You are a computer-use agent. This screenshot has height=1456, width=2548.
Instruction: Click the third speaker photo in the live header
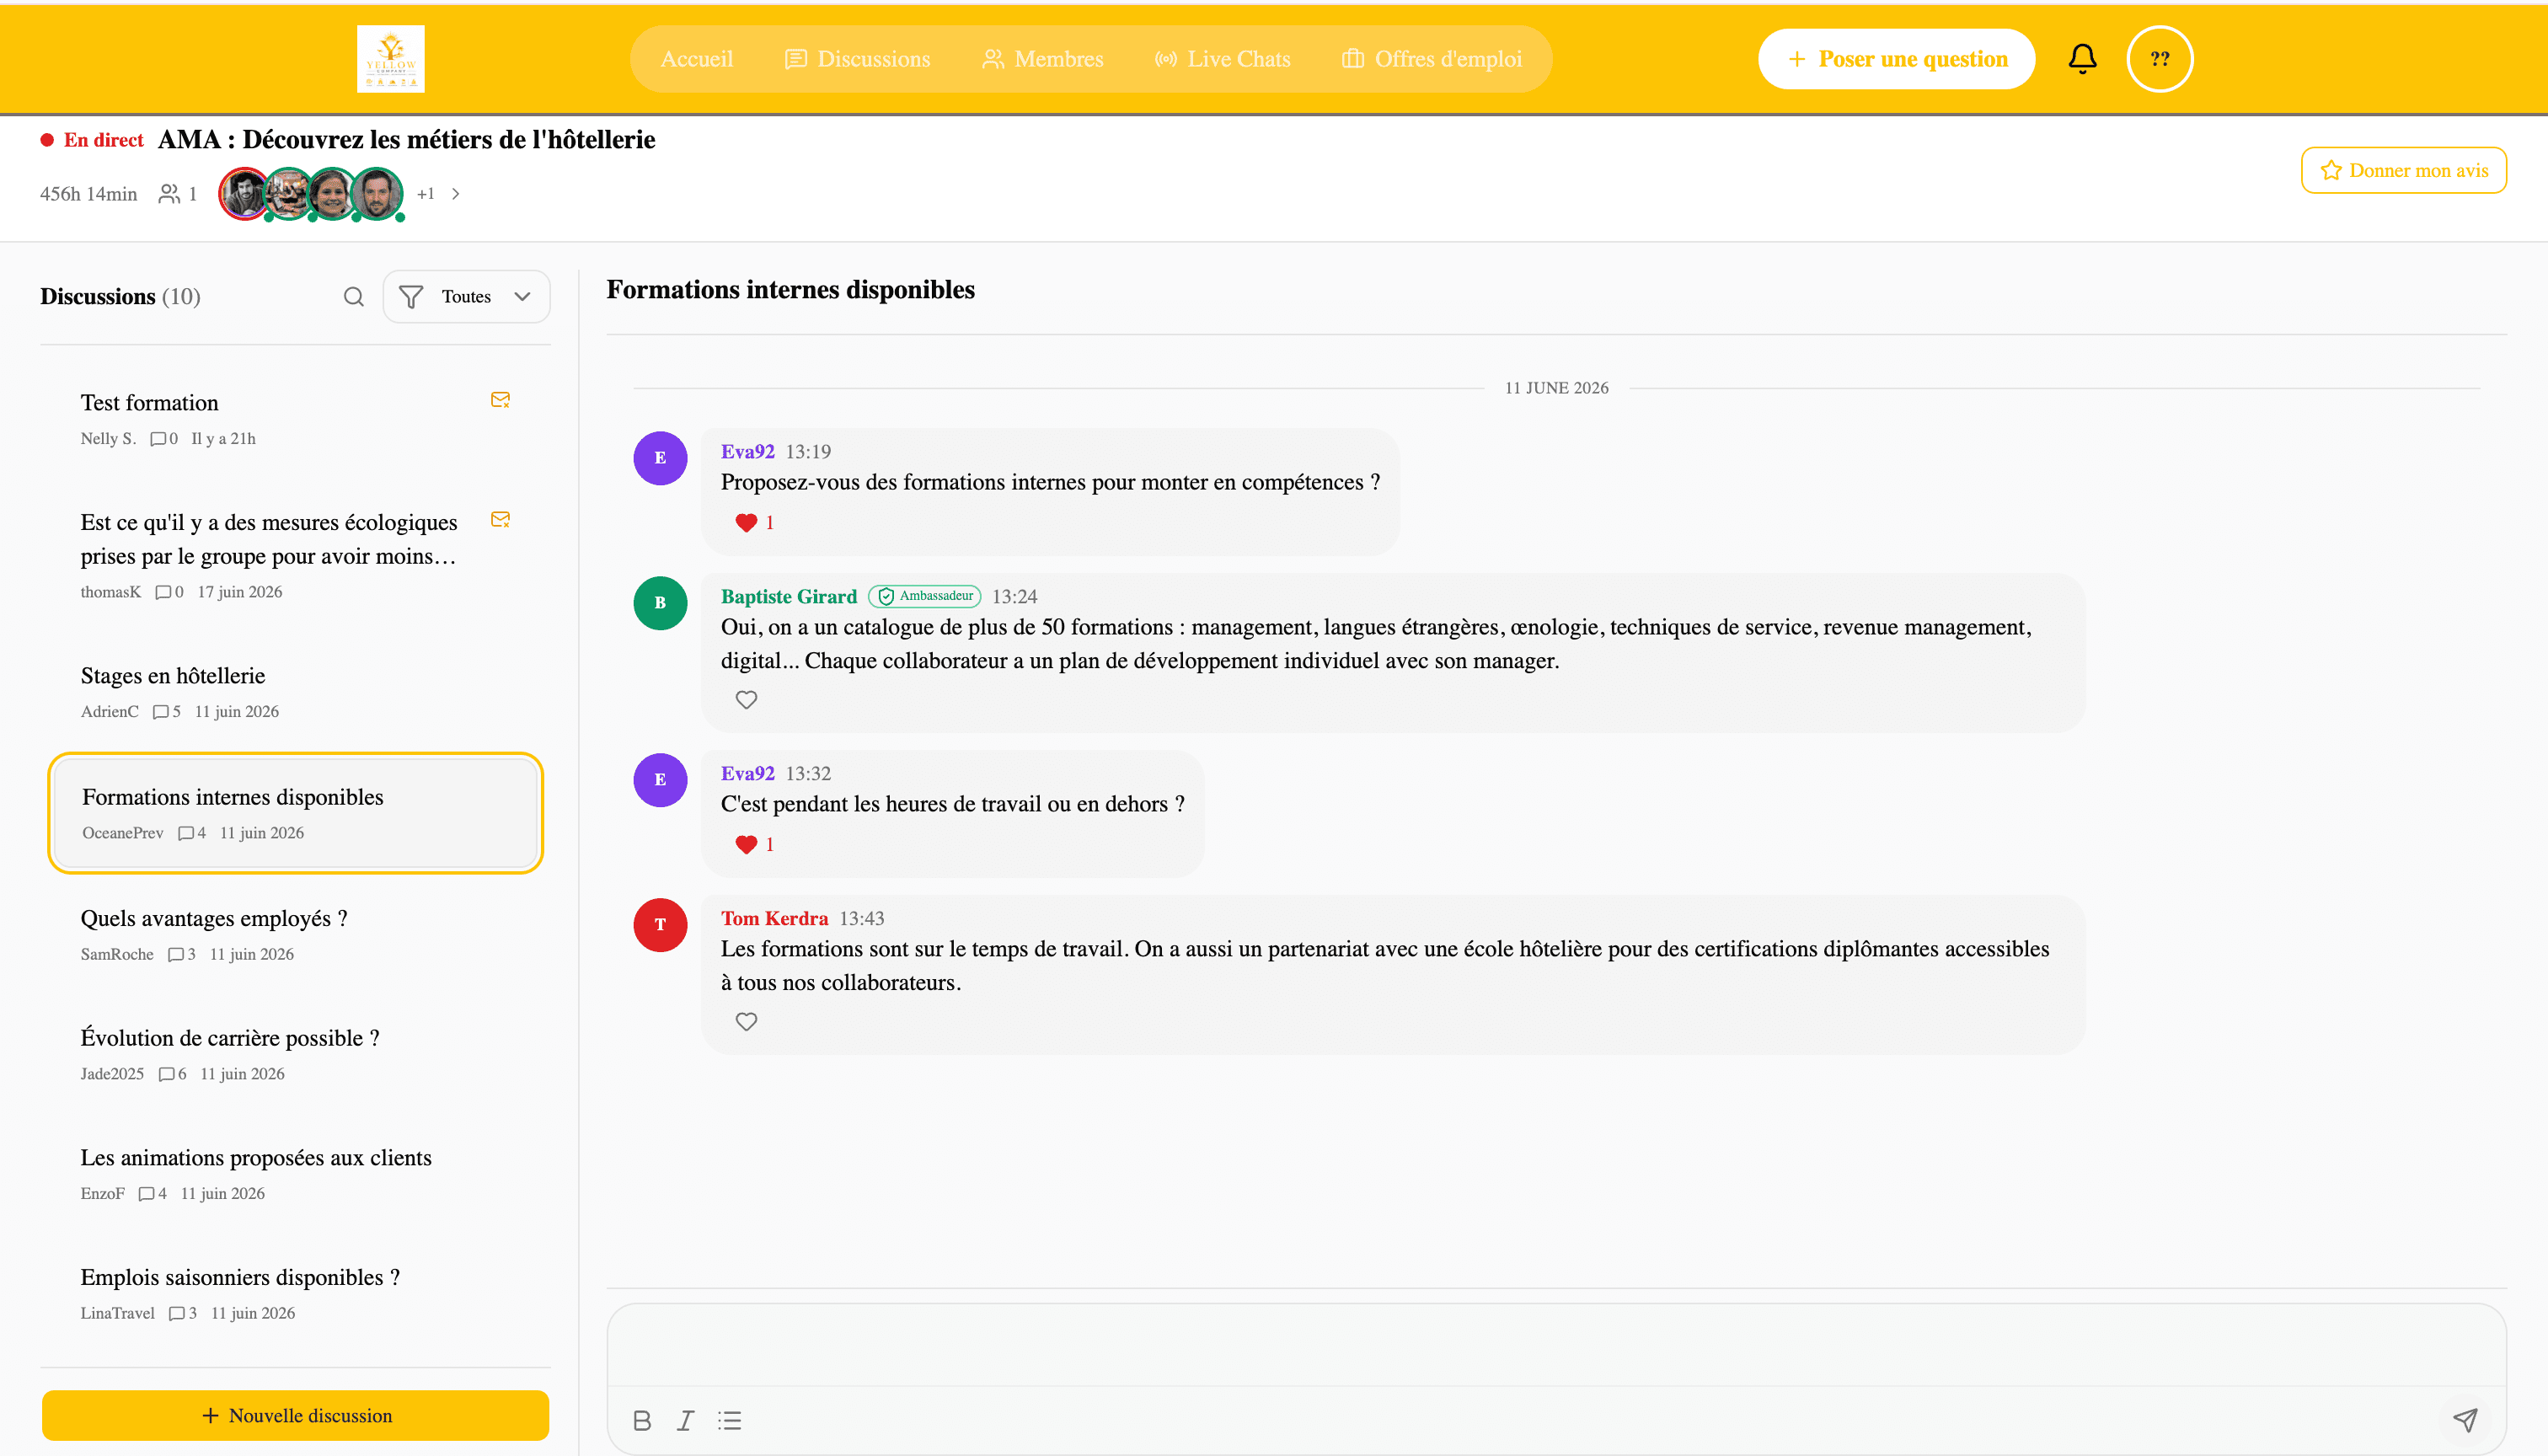click(333, 194)
